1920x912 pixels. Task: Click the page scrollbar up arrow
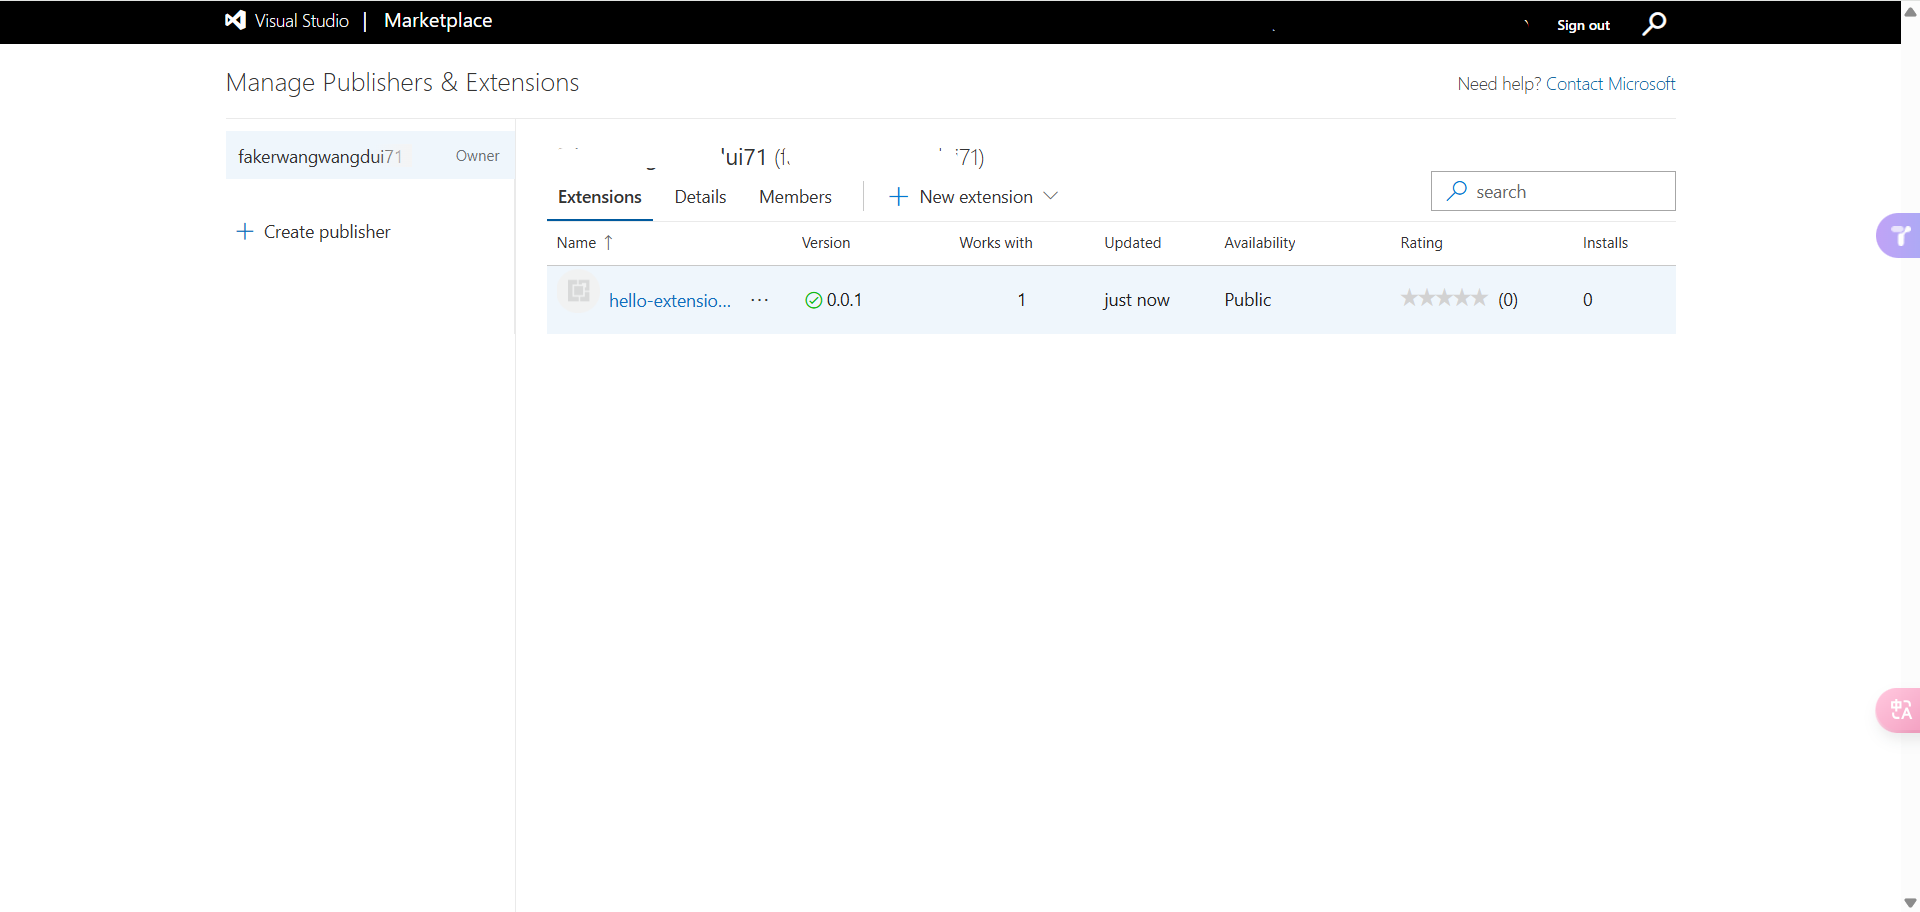pyautogui.click(x=1910, y=11)
